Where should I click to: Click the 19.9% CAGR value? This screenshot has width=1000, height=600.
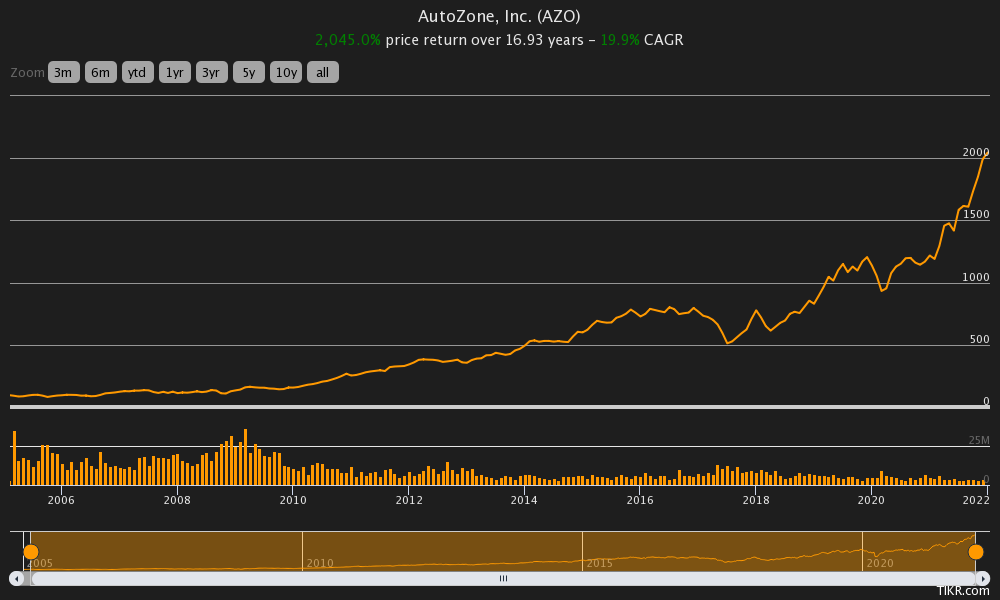pos(620,40)
